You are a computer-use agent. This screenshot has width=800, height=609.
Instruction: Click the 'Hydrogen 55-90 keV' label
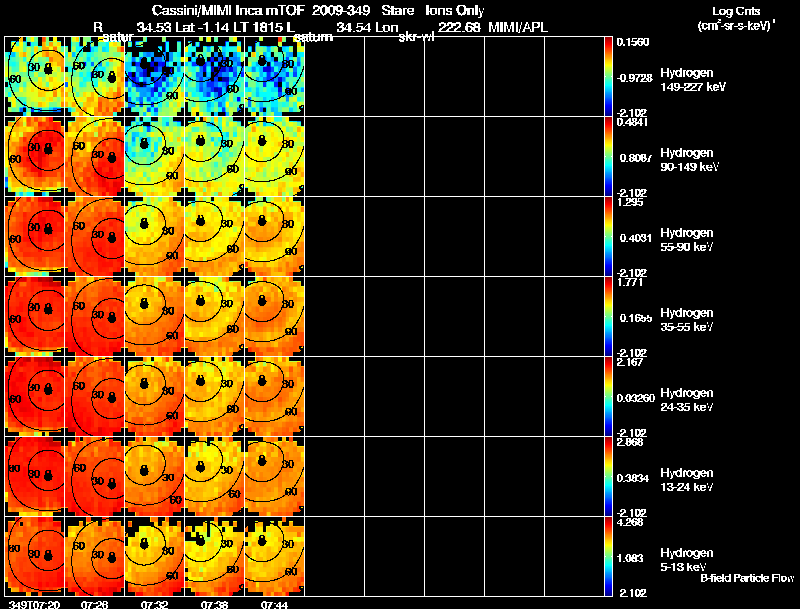[687, 240]
